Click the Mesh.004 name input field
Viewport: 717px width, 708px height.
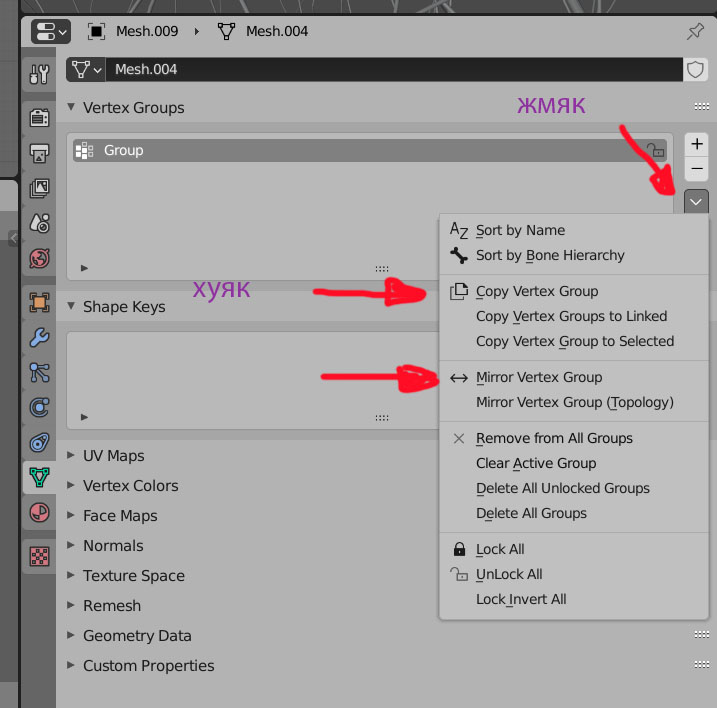[x=394, y=70]
